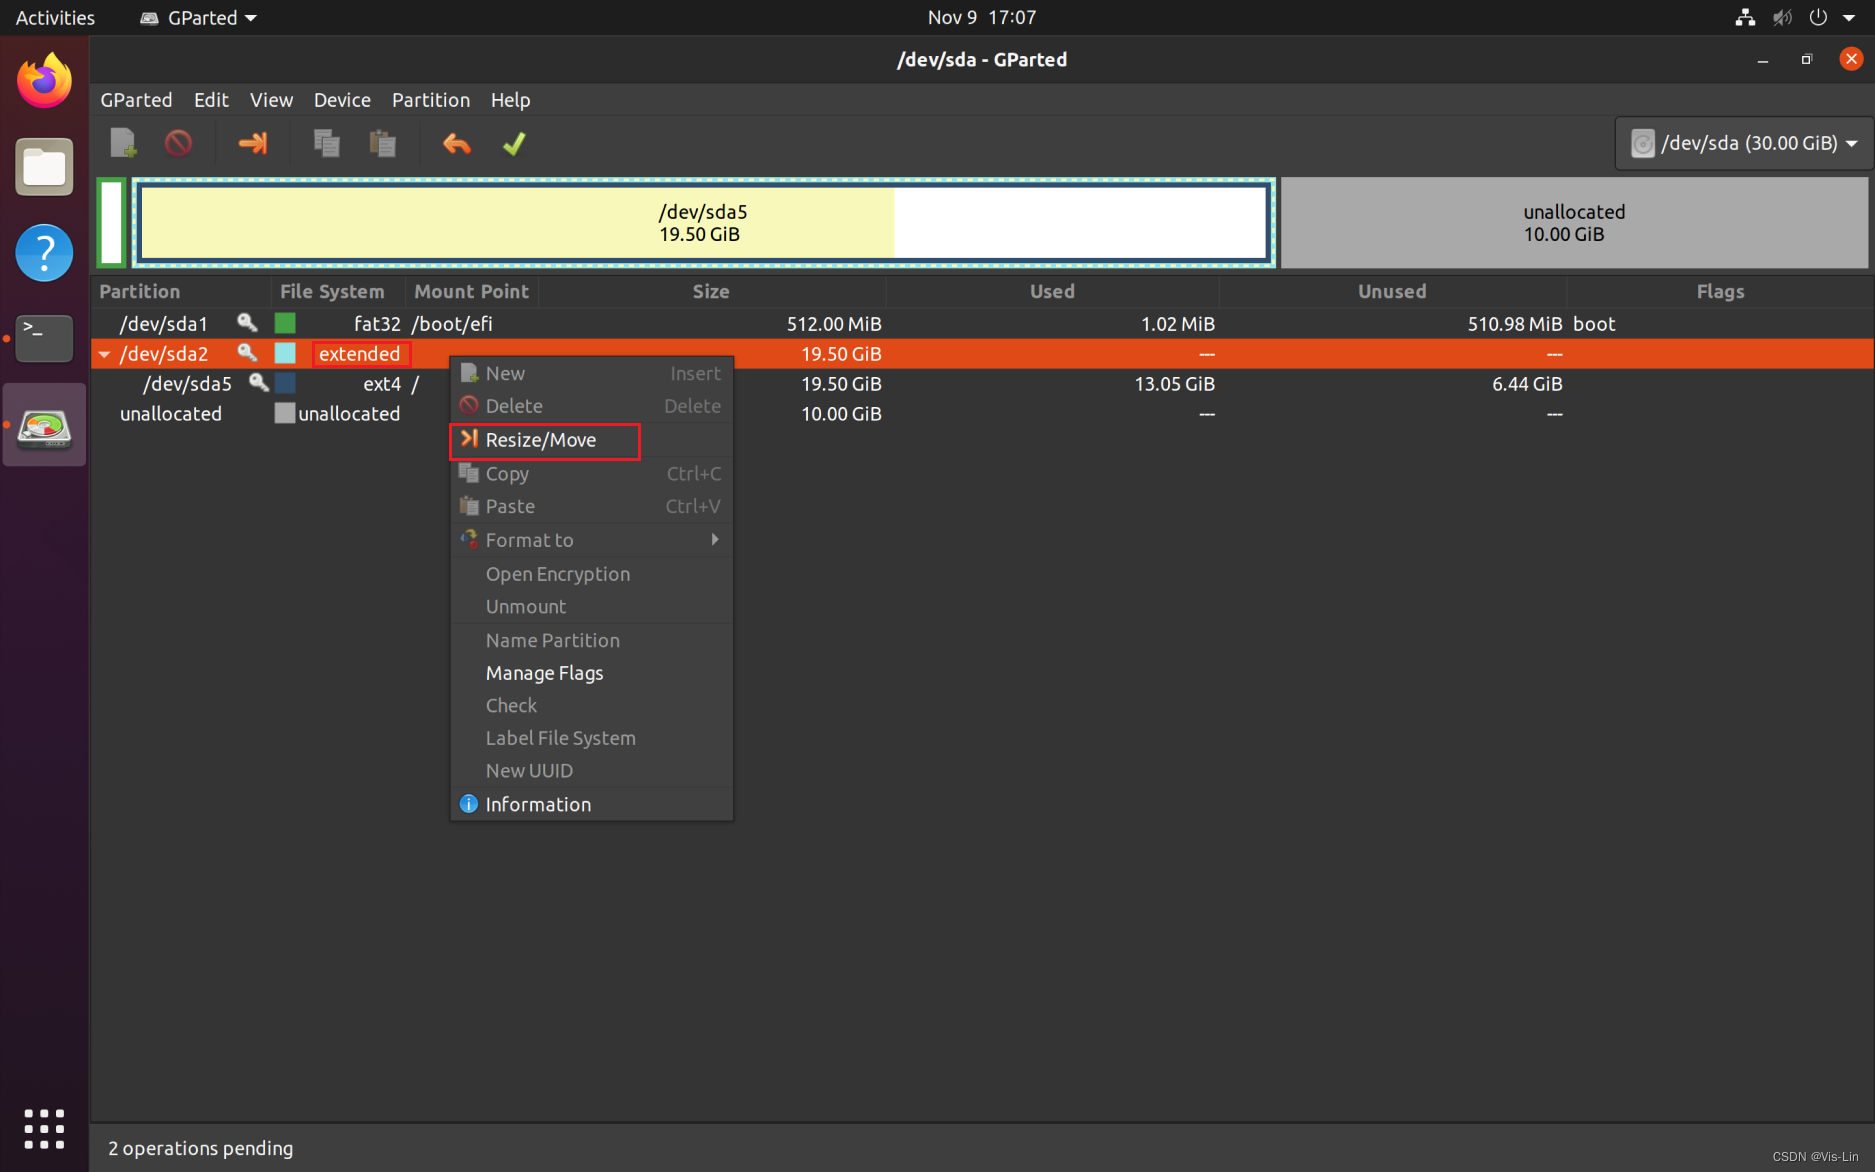Click the key icon beside /dev/sda1
This screenshot has width=1875, height=1172.
[247, 322]
